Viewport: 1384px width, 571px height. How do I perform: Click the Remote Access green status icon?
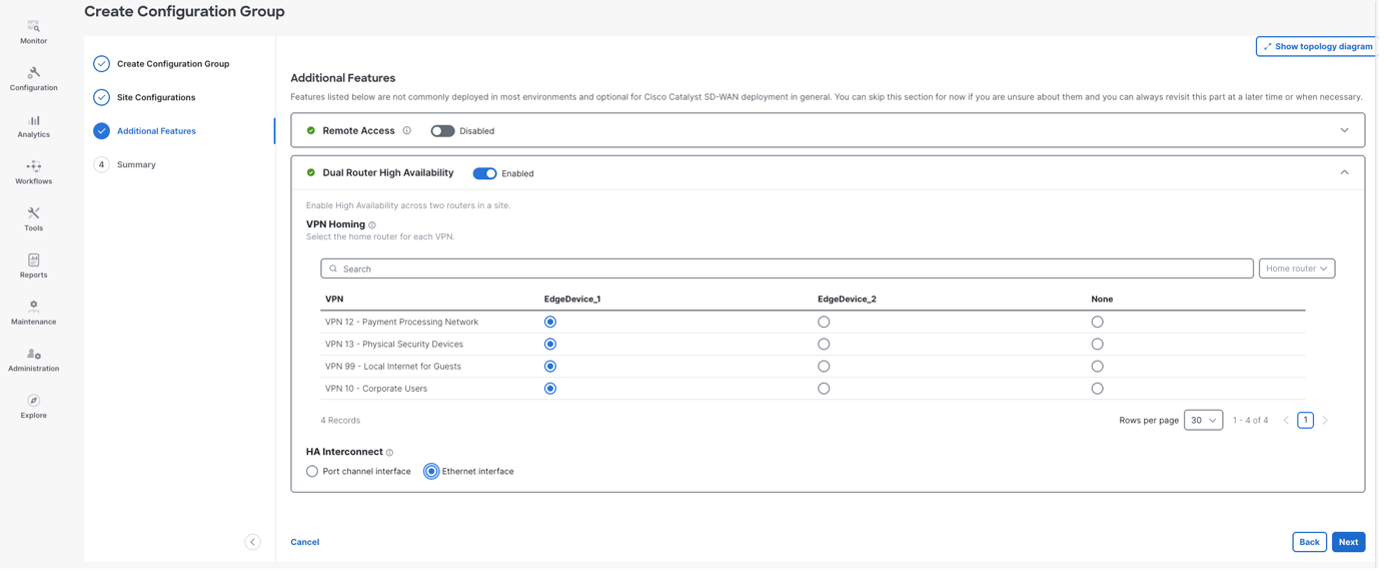pos(311,131)
